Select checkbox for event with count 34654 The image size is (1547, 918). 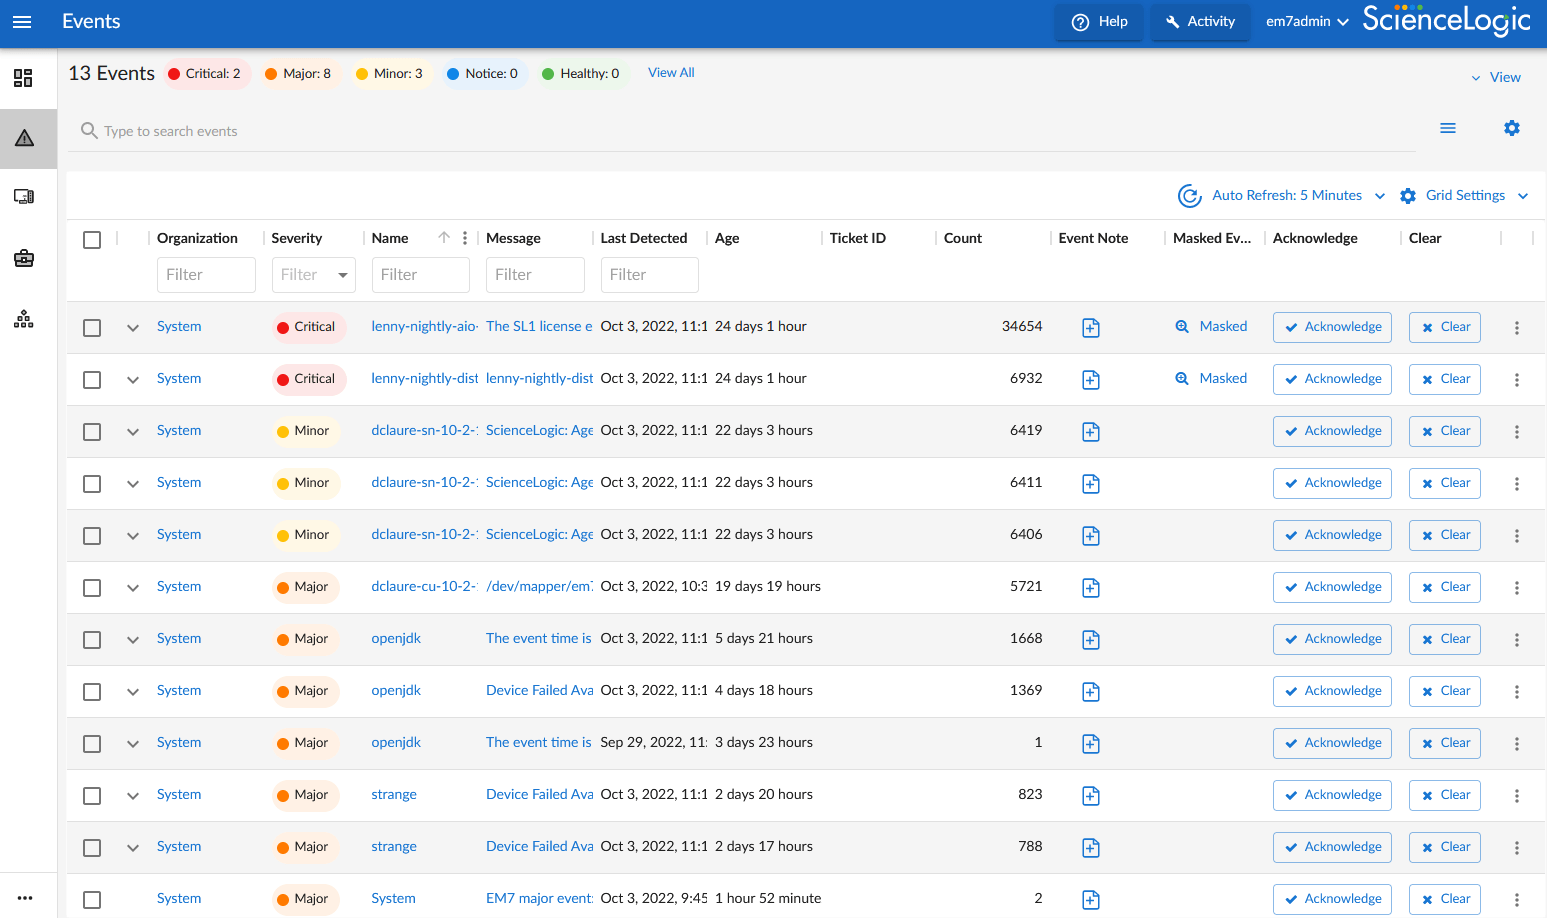coord(92,328)
